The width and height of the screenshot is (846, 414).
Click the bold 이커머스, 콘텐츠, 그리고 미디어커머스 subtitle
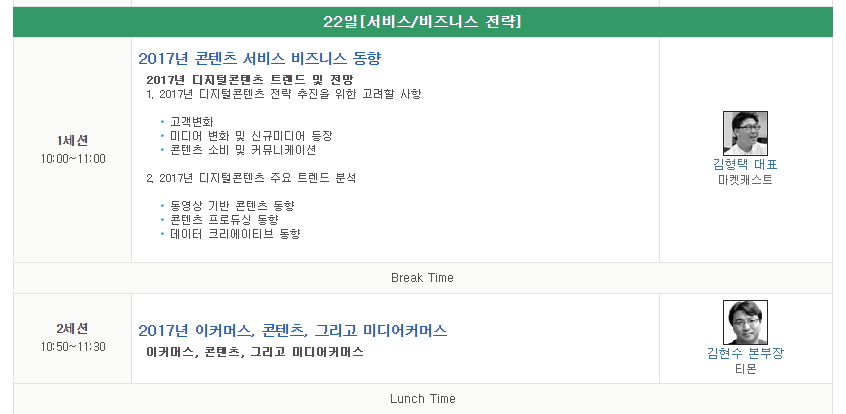click(x=255, y=352)
